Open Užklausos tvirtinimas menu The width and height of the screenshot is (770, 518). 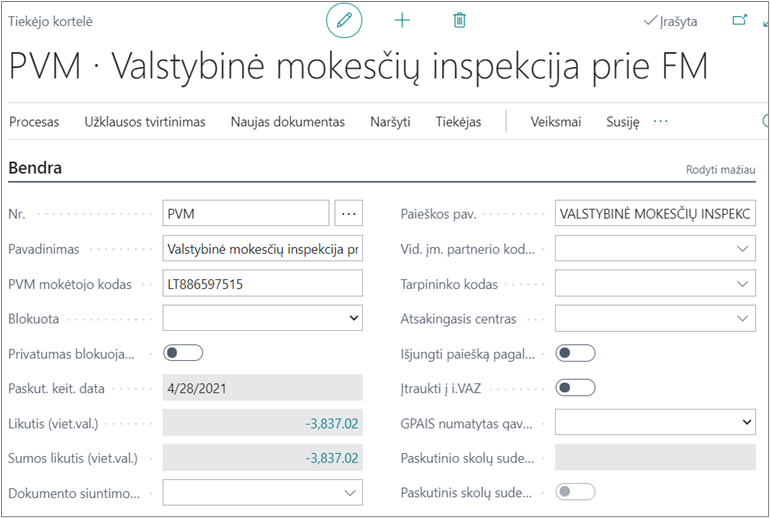(x=145, y=122)
